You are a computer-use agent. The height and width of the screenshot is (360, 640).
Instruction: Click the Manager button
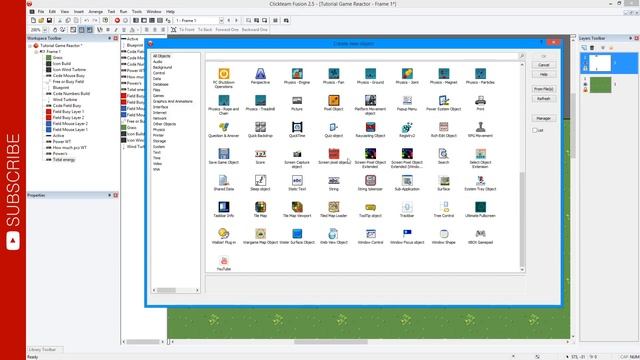(544, 118)
